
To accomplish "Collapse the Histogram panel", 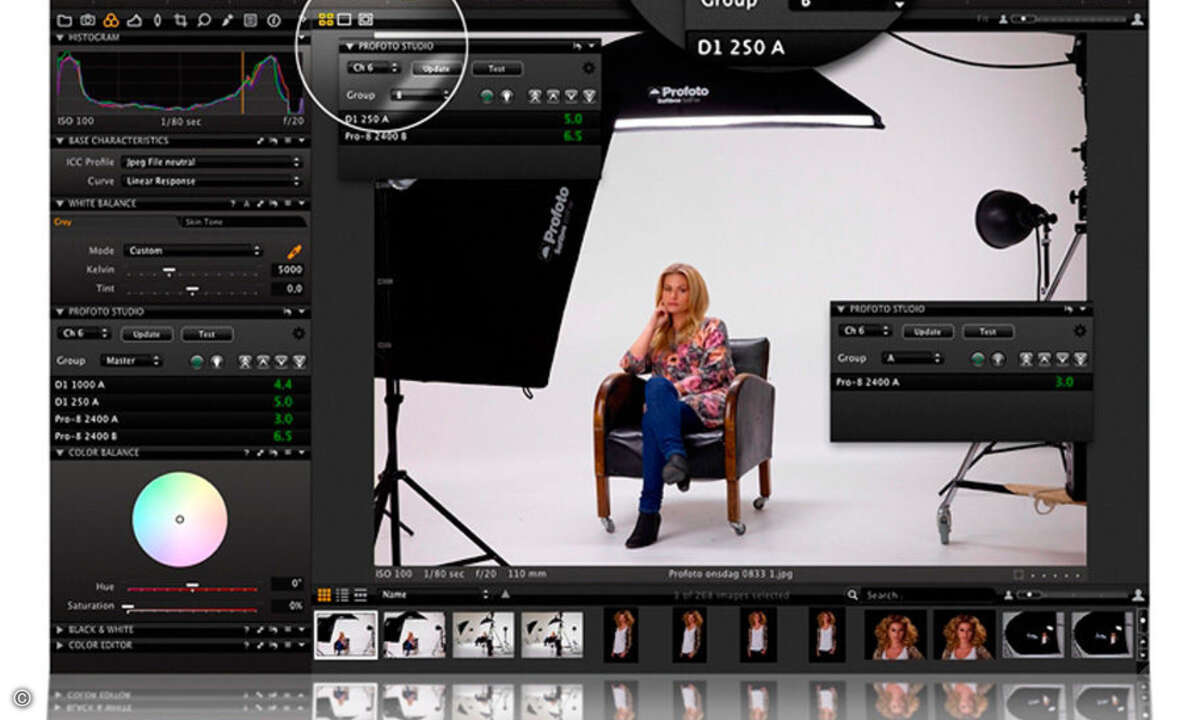I will click(x=60, y=38).
